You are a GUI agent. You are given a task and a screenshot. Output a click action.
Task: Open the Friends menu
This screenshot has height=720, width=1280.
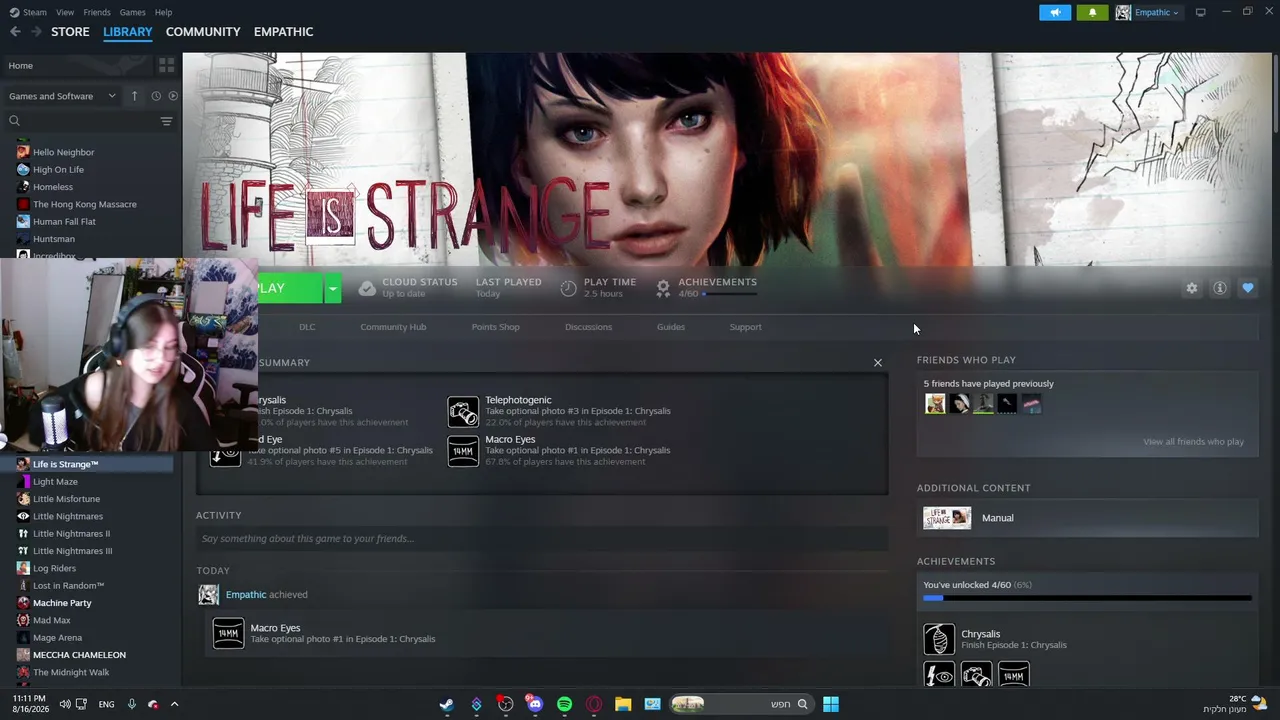pyautogui.click(x=97, y=12)
